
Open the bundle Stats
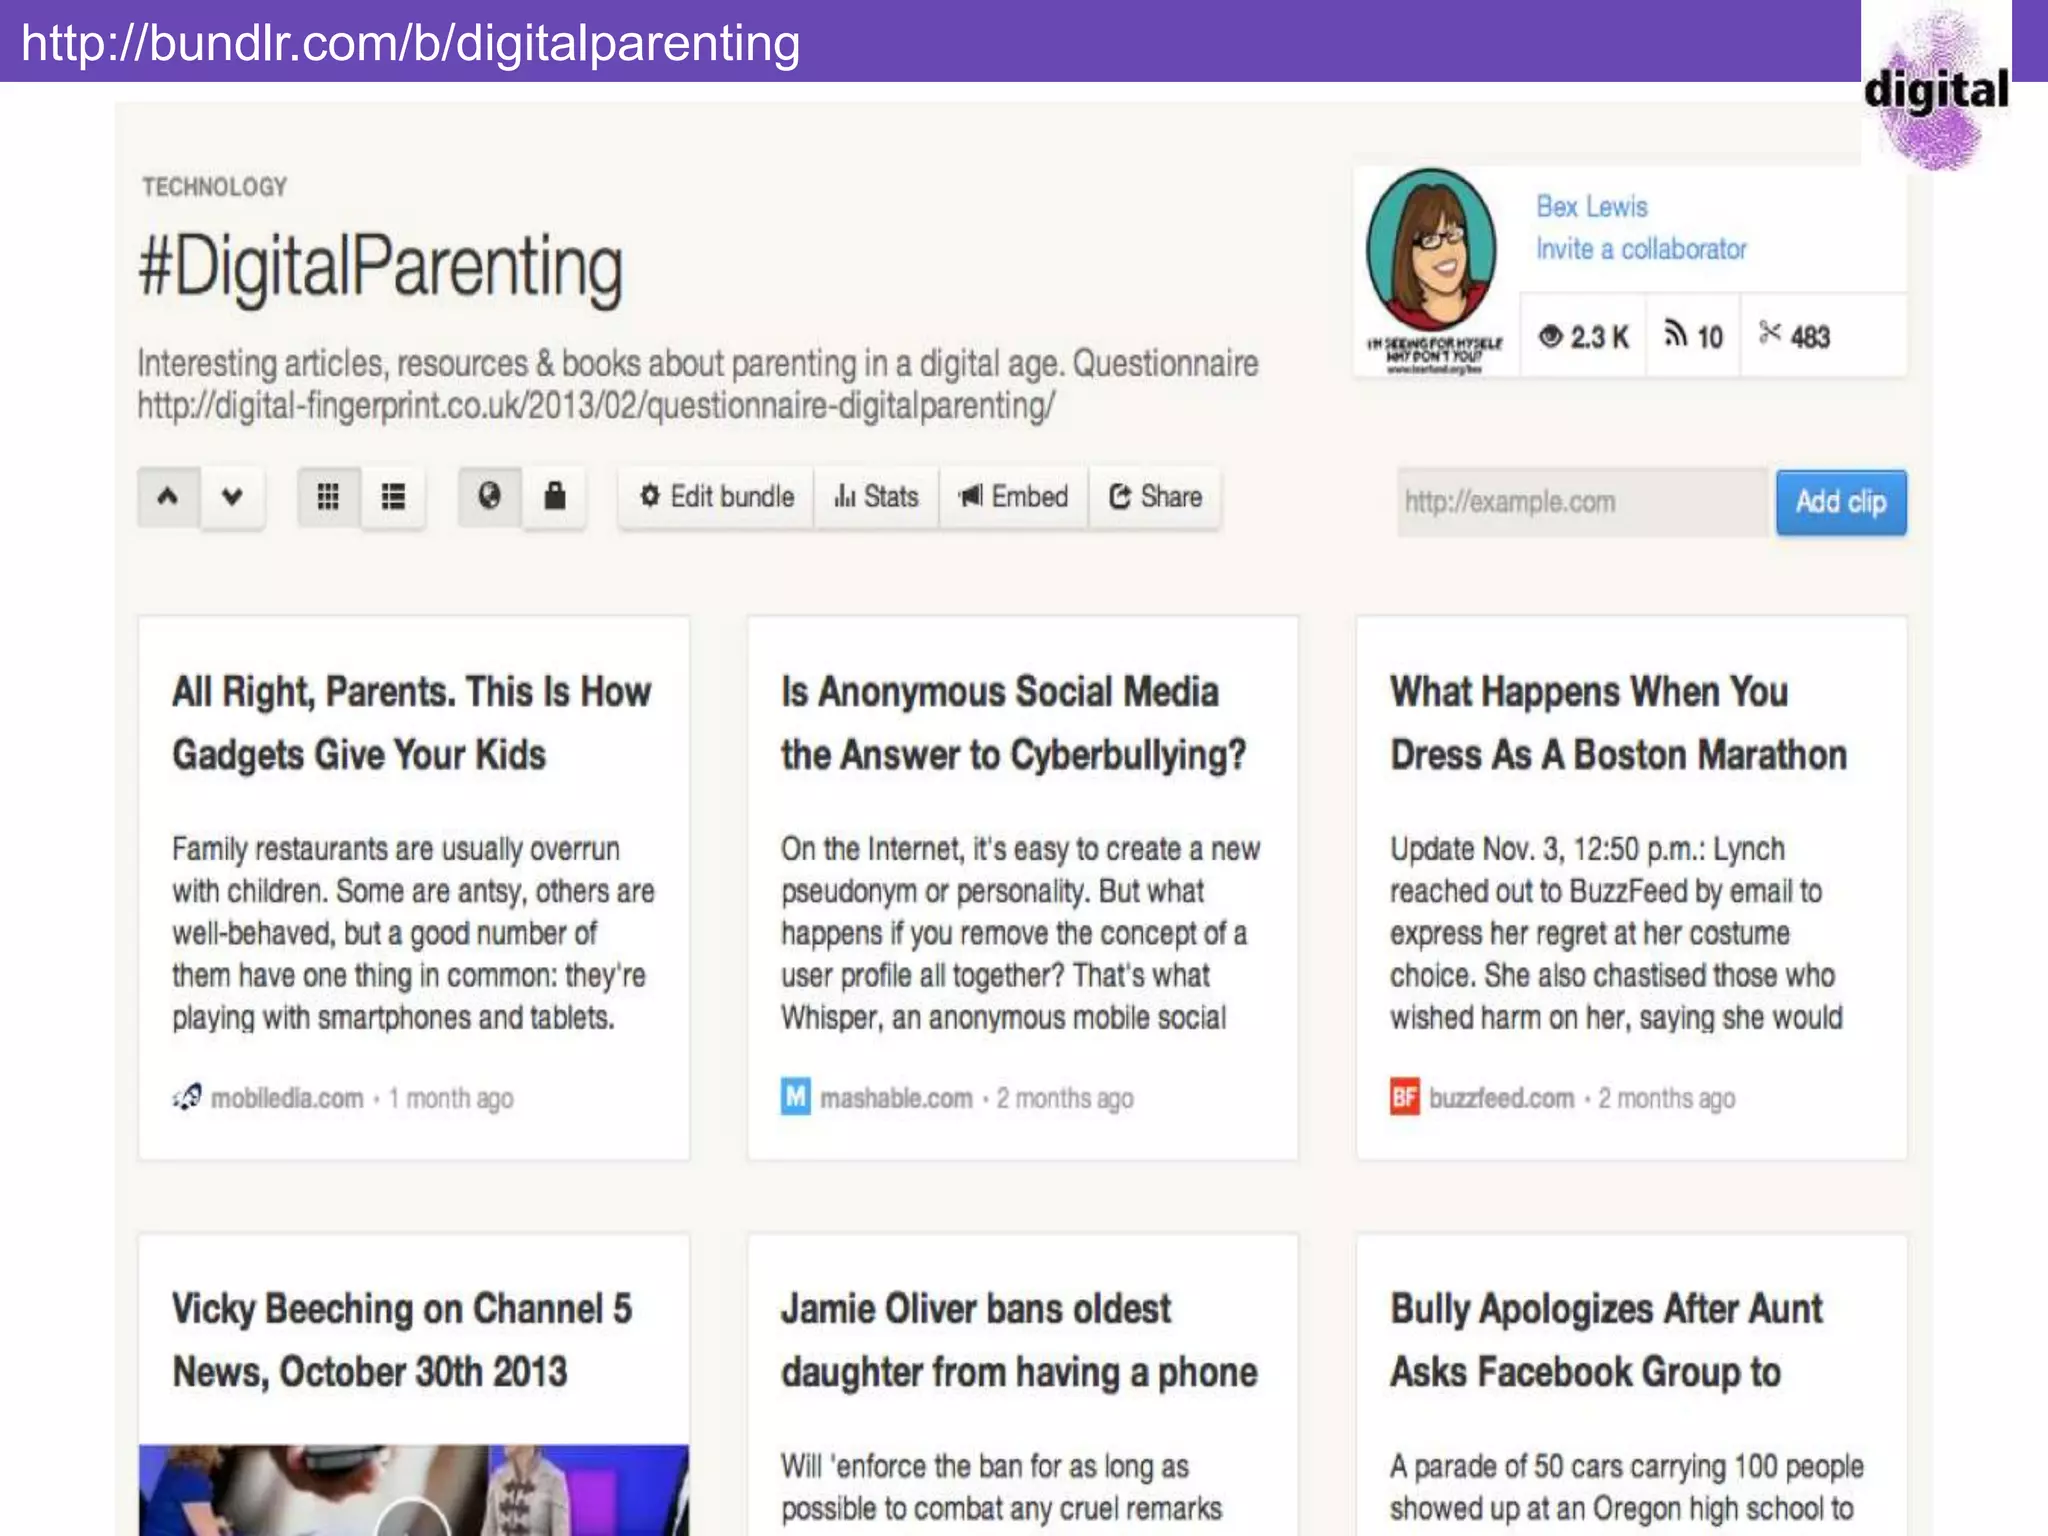point(877,496)
